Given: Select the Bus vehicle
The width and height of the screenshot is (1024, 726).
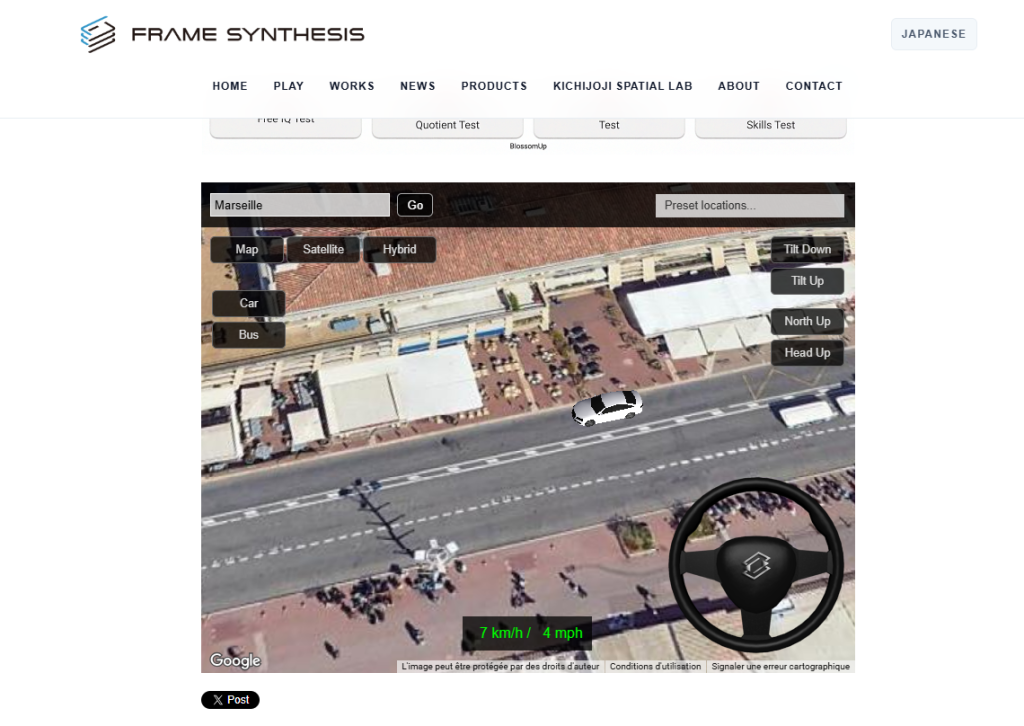Looking at the screenshot, I should tap(249, 334).
